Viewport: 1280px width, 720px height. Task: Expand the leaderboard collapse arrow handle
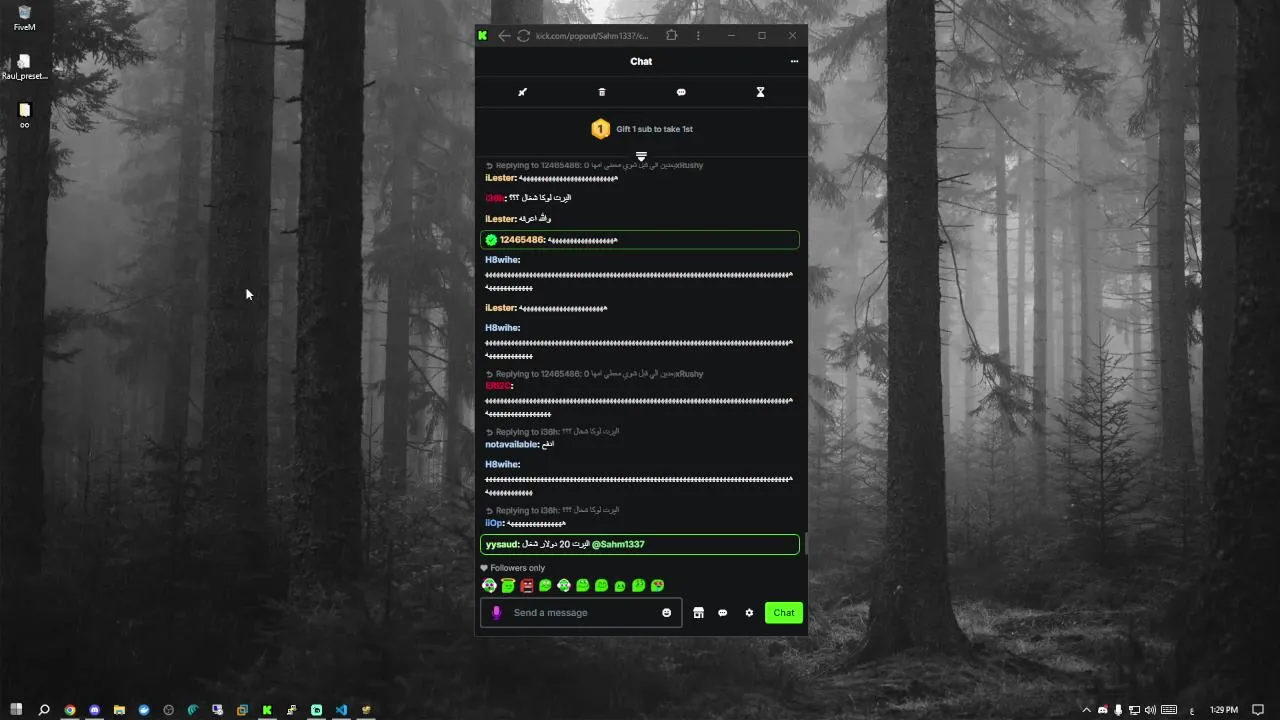641,156
